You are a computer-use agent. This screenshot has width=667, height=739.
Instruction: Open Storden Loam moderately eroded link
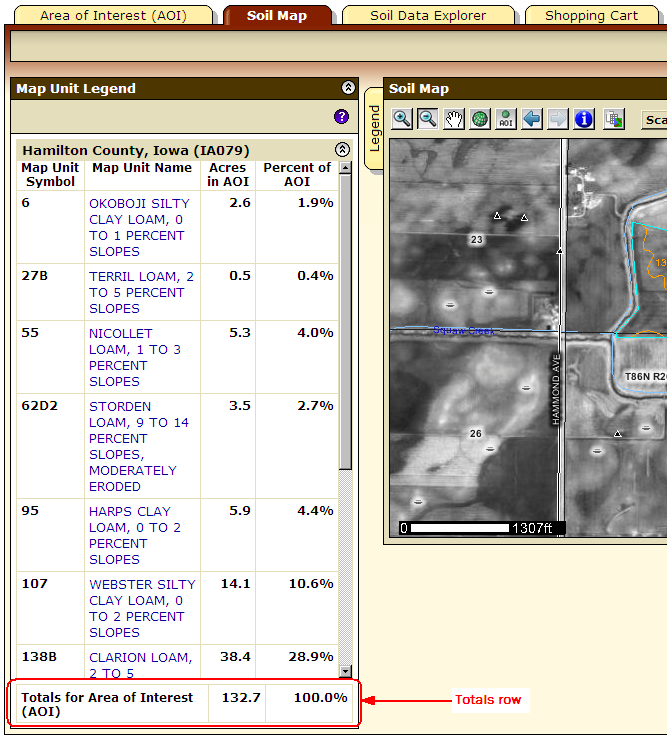coord(139,446)
